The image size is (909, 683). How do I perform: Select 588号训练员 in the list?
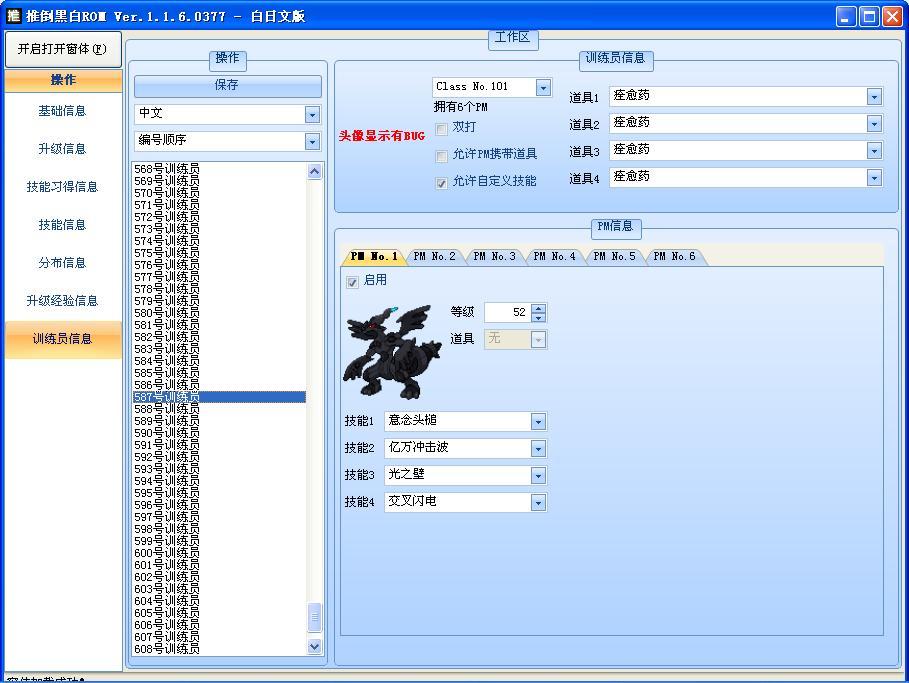[x=220, y=409]
